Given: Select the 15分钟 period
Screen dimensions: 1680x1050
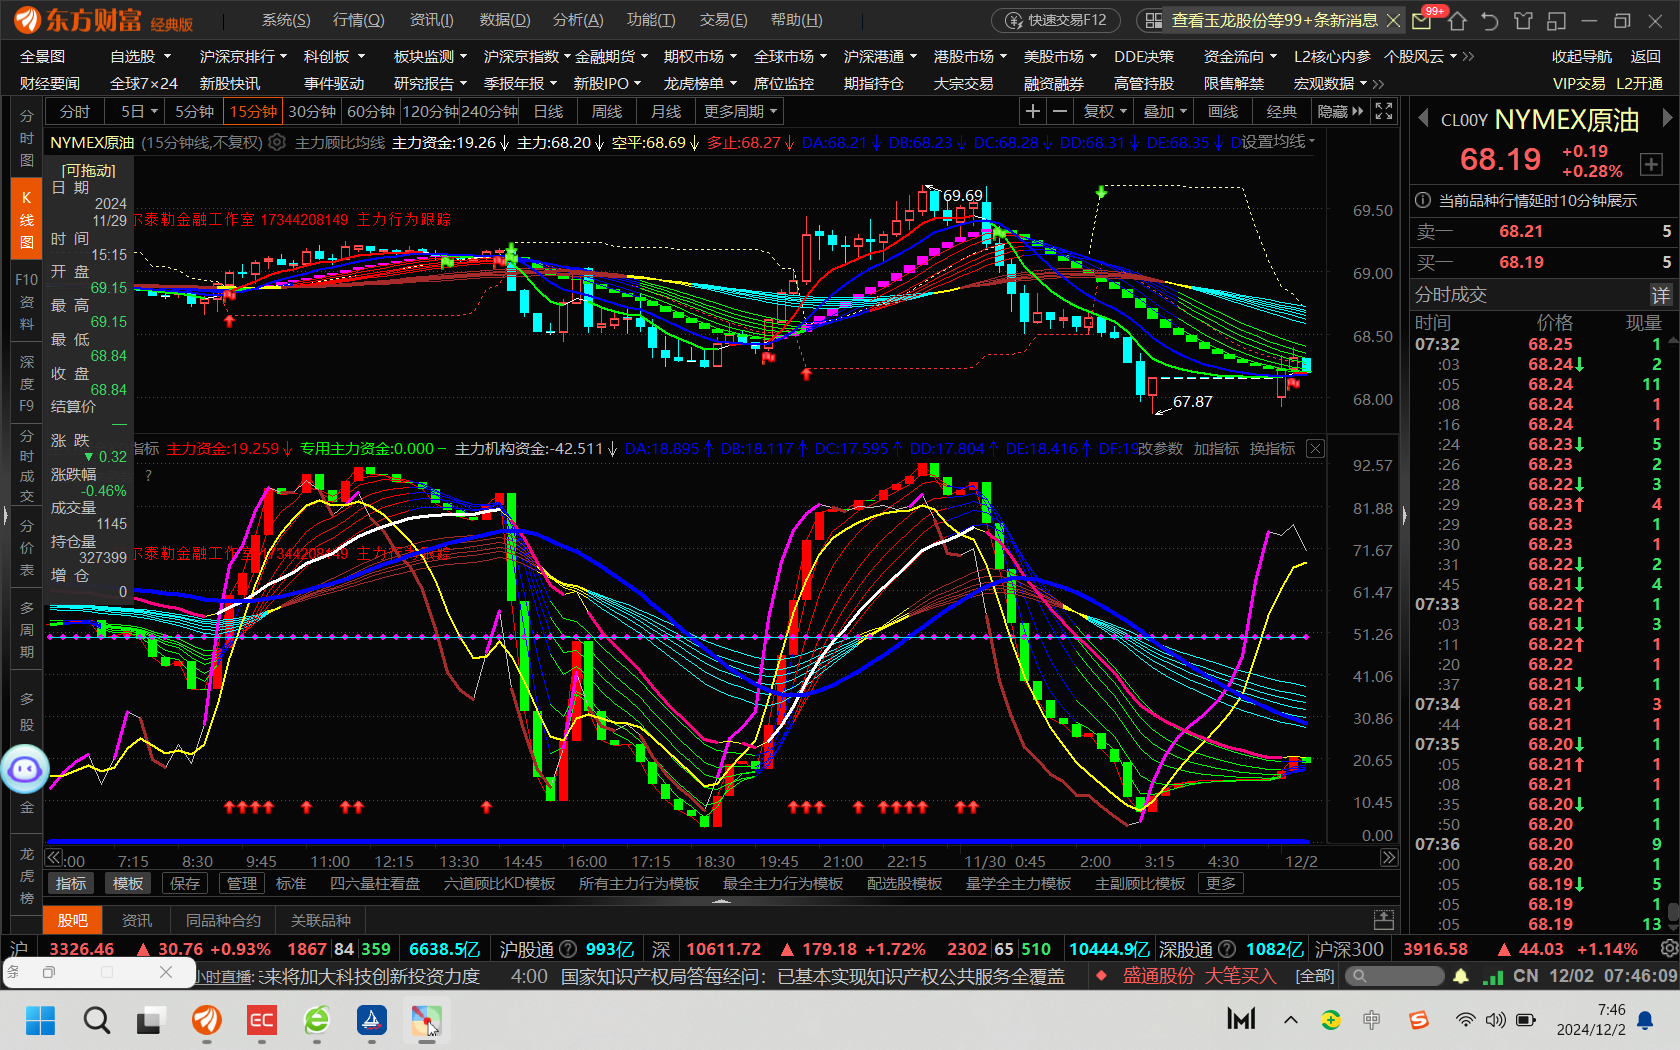Looking at the screenshot, I should click(253, 112).
